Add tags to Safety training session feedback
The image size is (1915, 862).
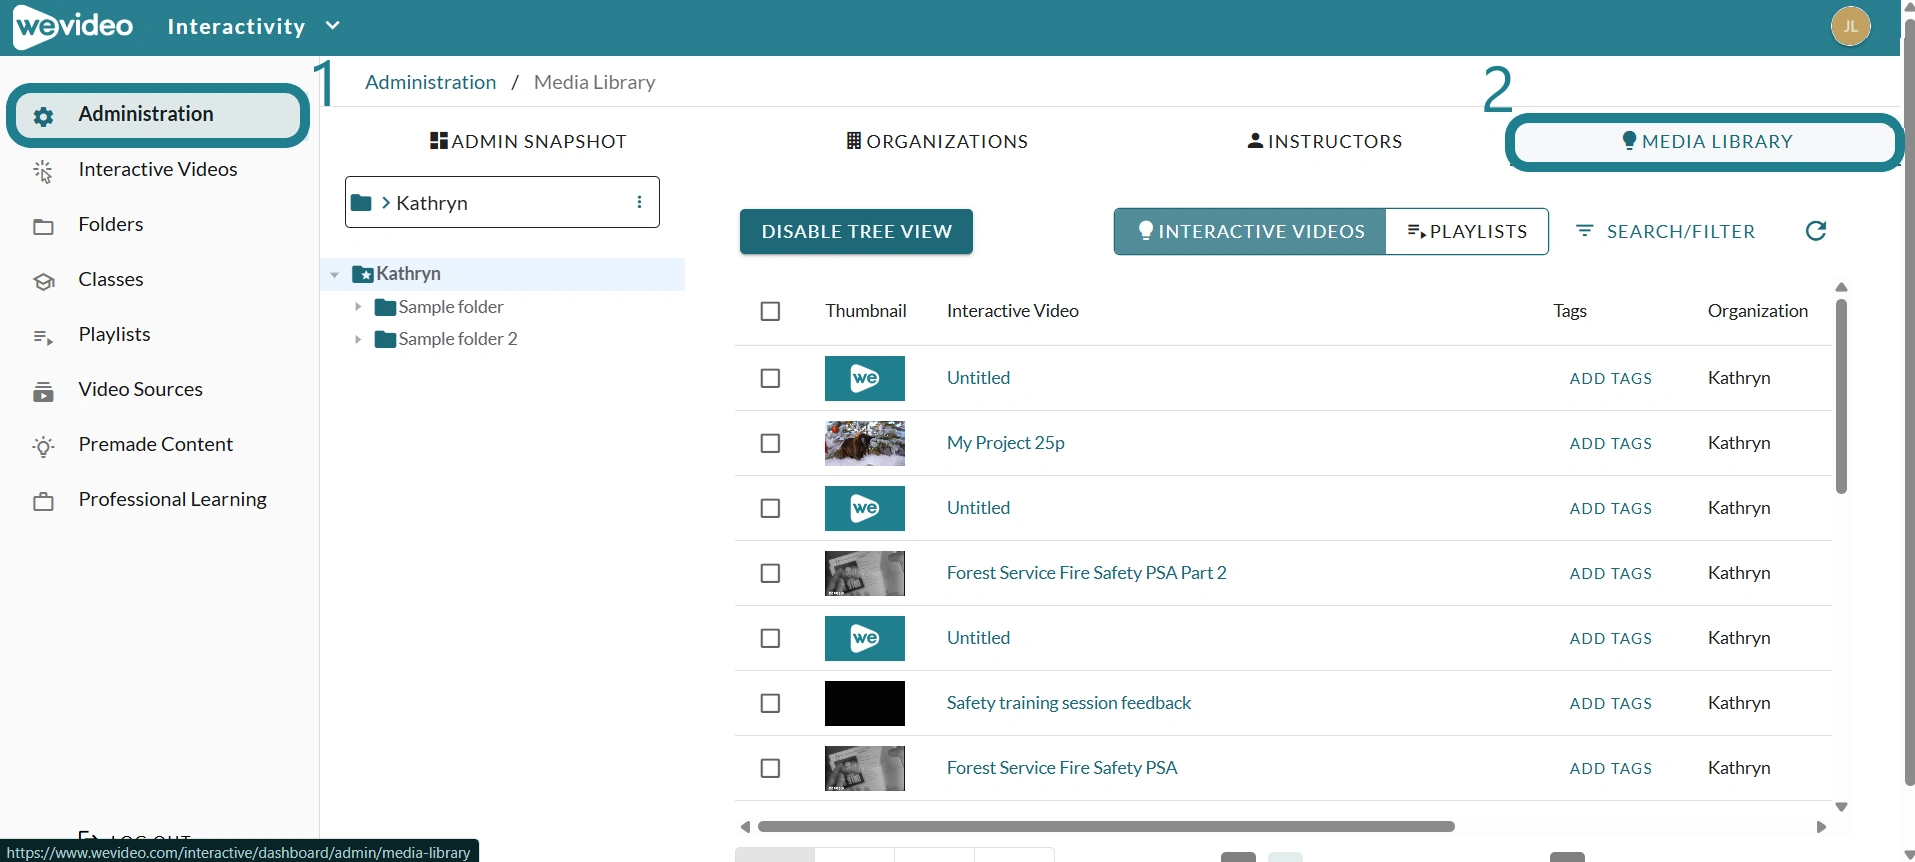1610,703
